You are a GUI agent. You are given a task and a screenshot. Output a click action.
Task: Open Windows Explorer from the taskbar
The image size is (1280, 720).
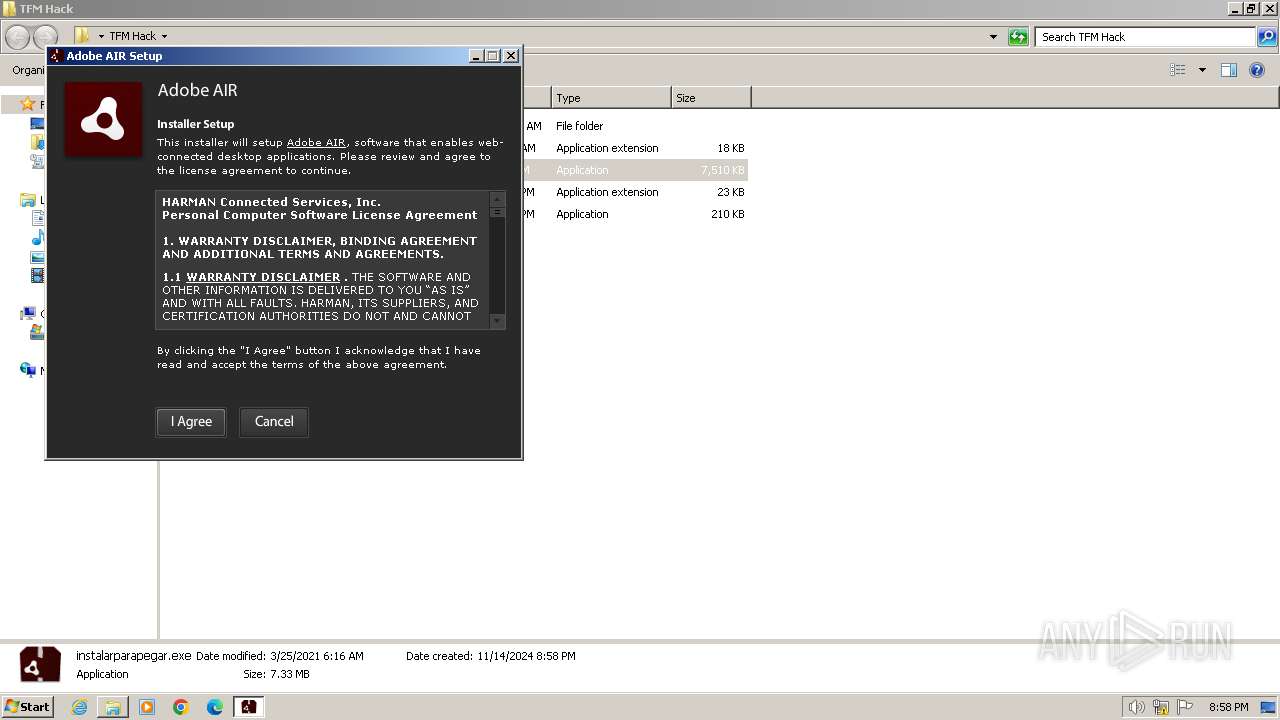(x=113, y=707)
